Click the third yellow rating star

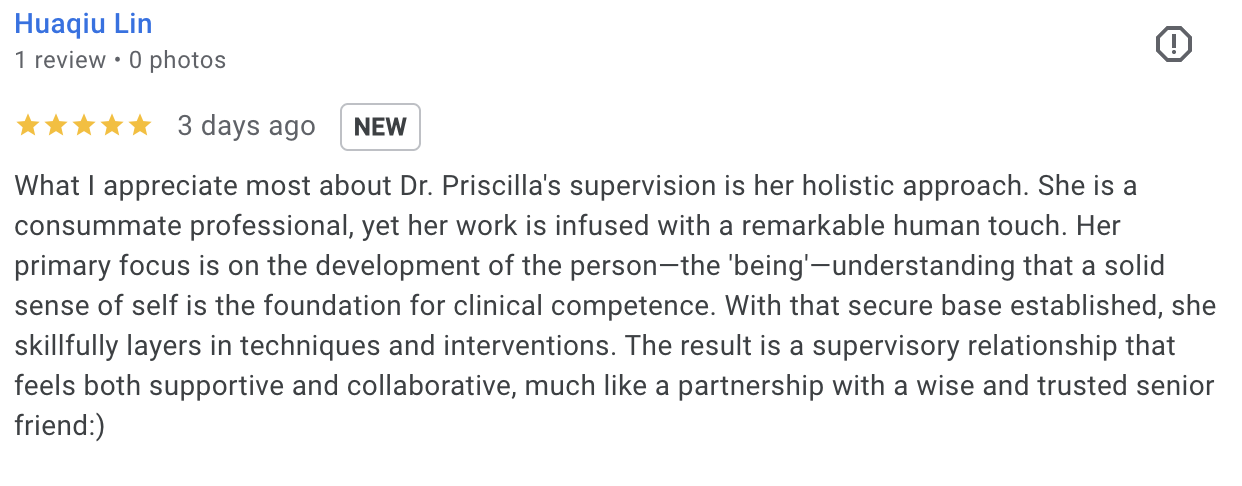pyautogui.click(x=83, y=126)
